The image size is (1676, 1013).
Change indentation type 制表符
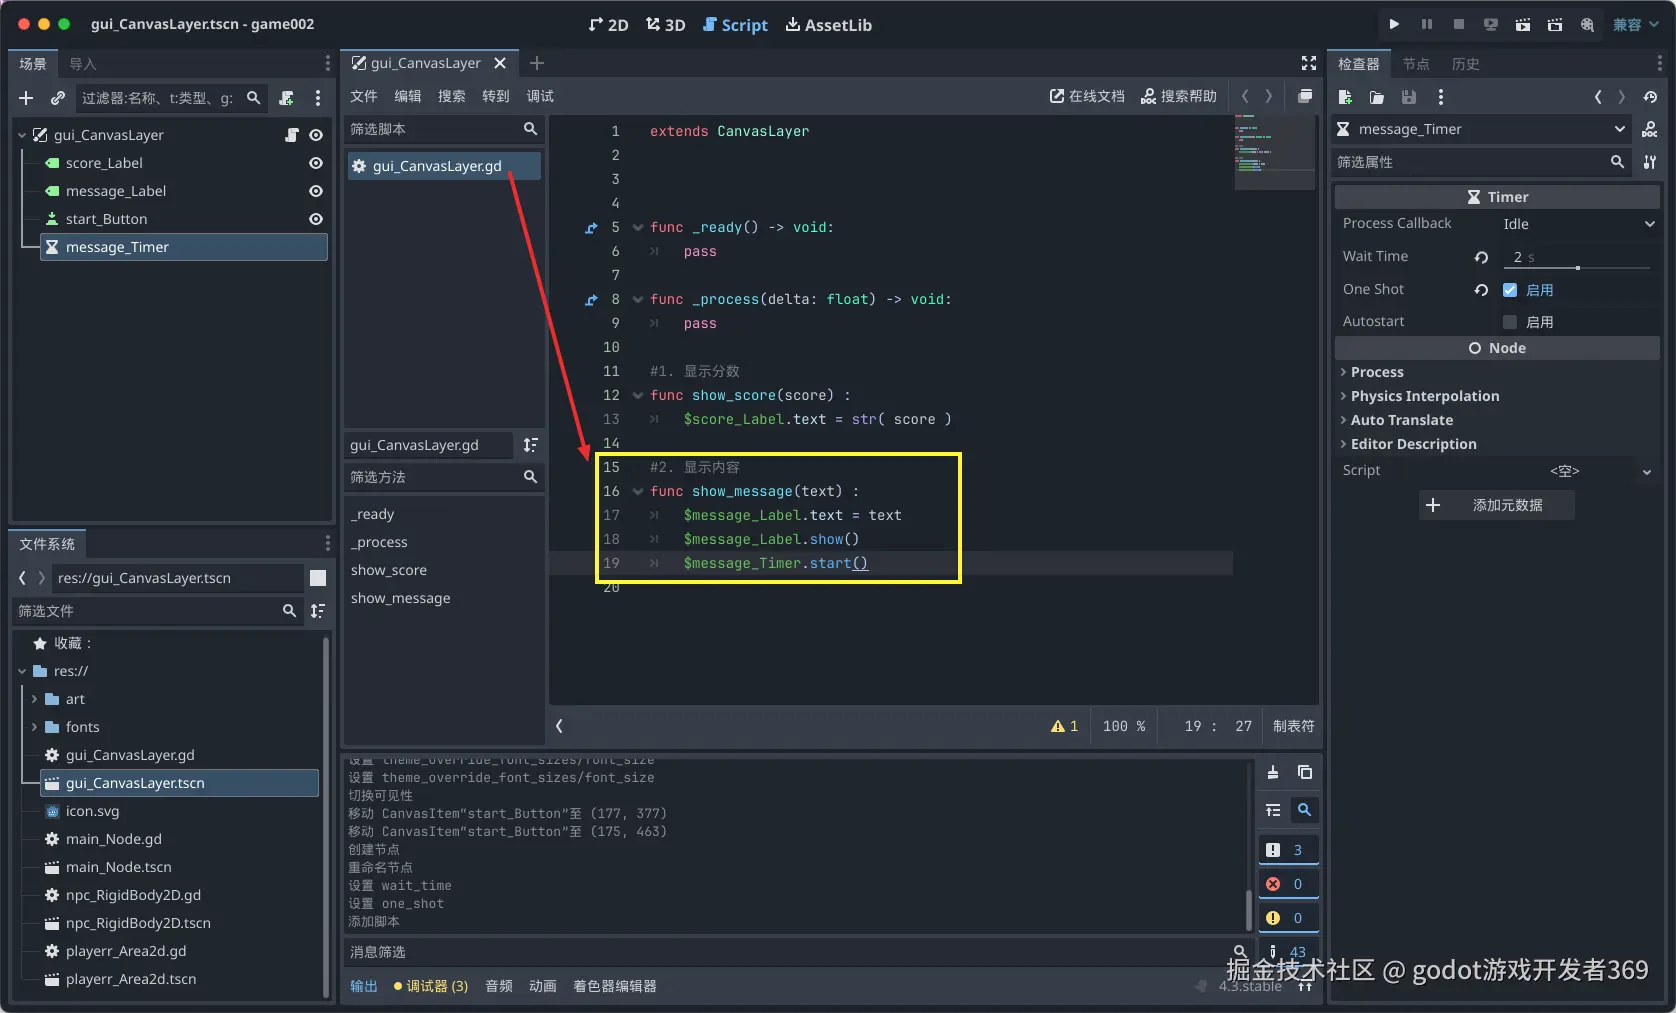click(x=1293, y=726)
